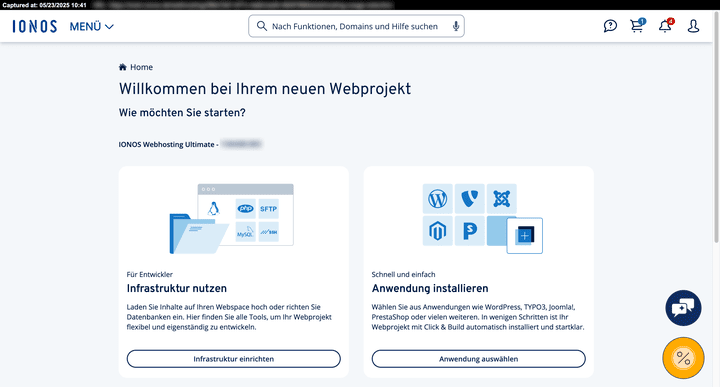Open the MENÜ dropdown

[x=91, y=27]
